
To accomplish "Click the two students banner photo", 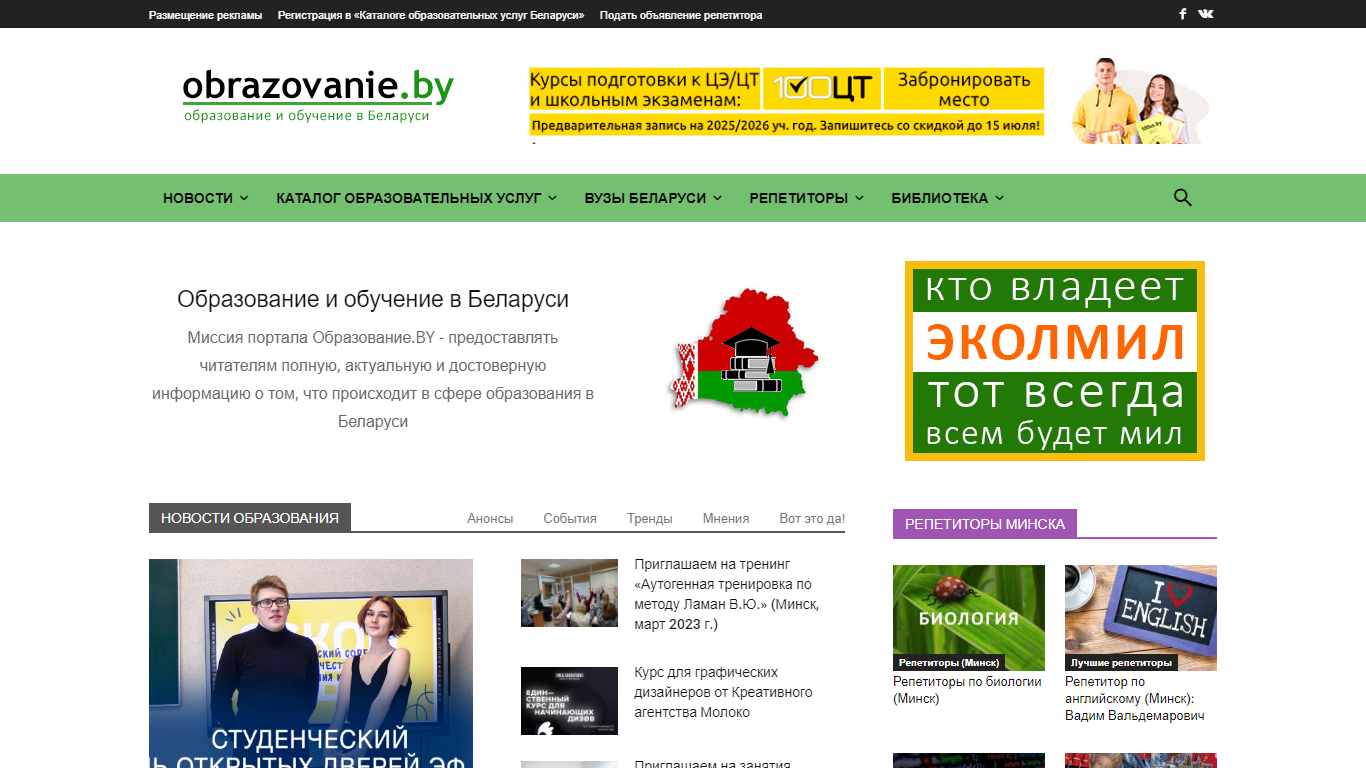I will coord(1140,101).
